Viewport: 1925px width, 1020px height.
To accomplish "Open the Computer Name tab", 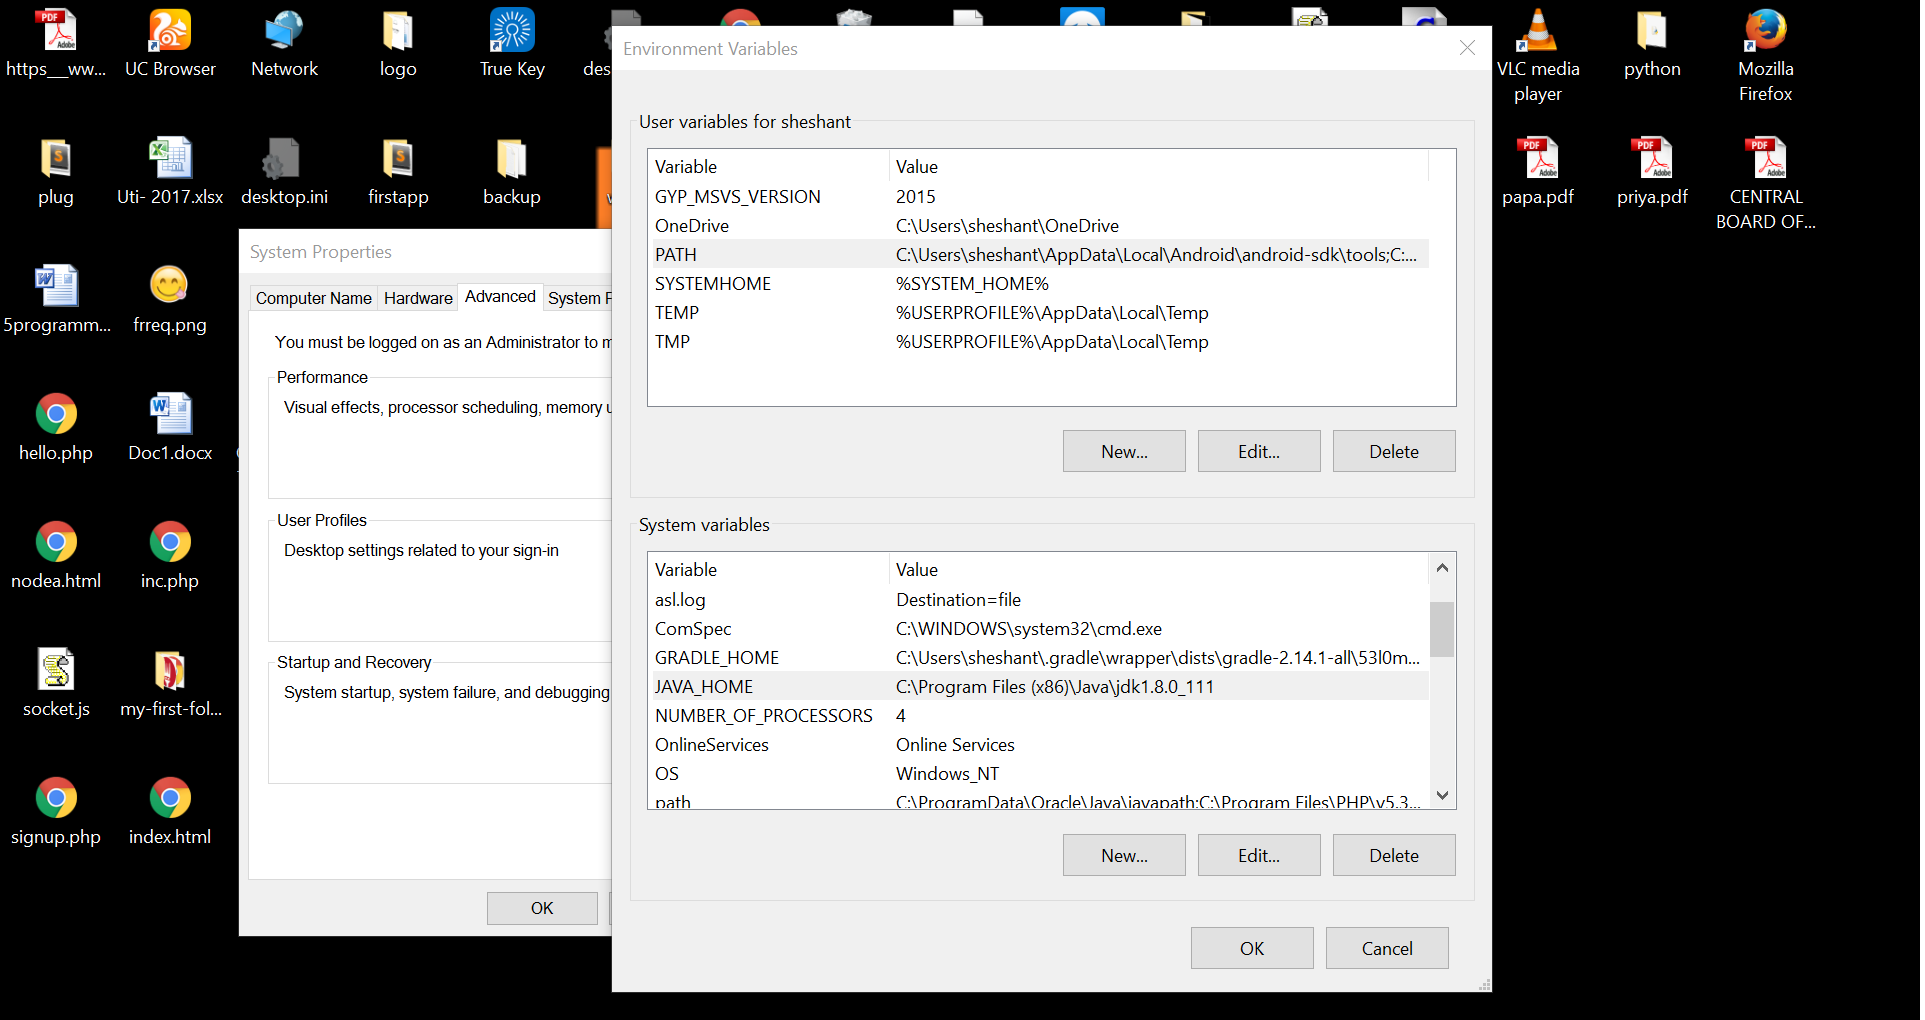I will tap(313, 298).
